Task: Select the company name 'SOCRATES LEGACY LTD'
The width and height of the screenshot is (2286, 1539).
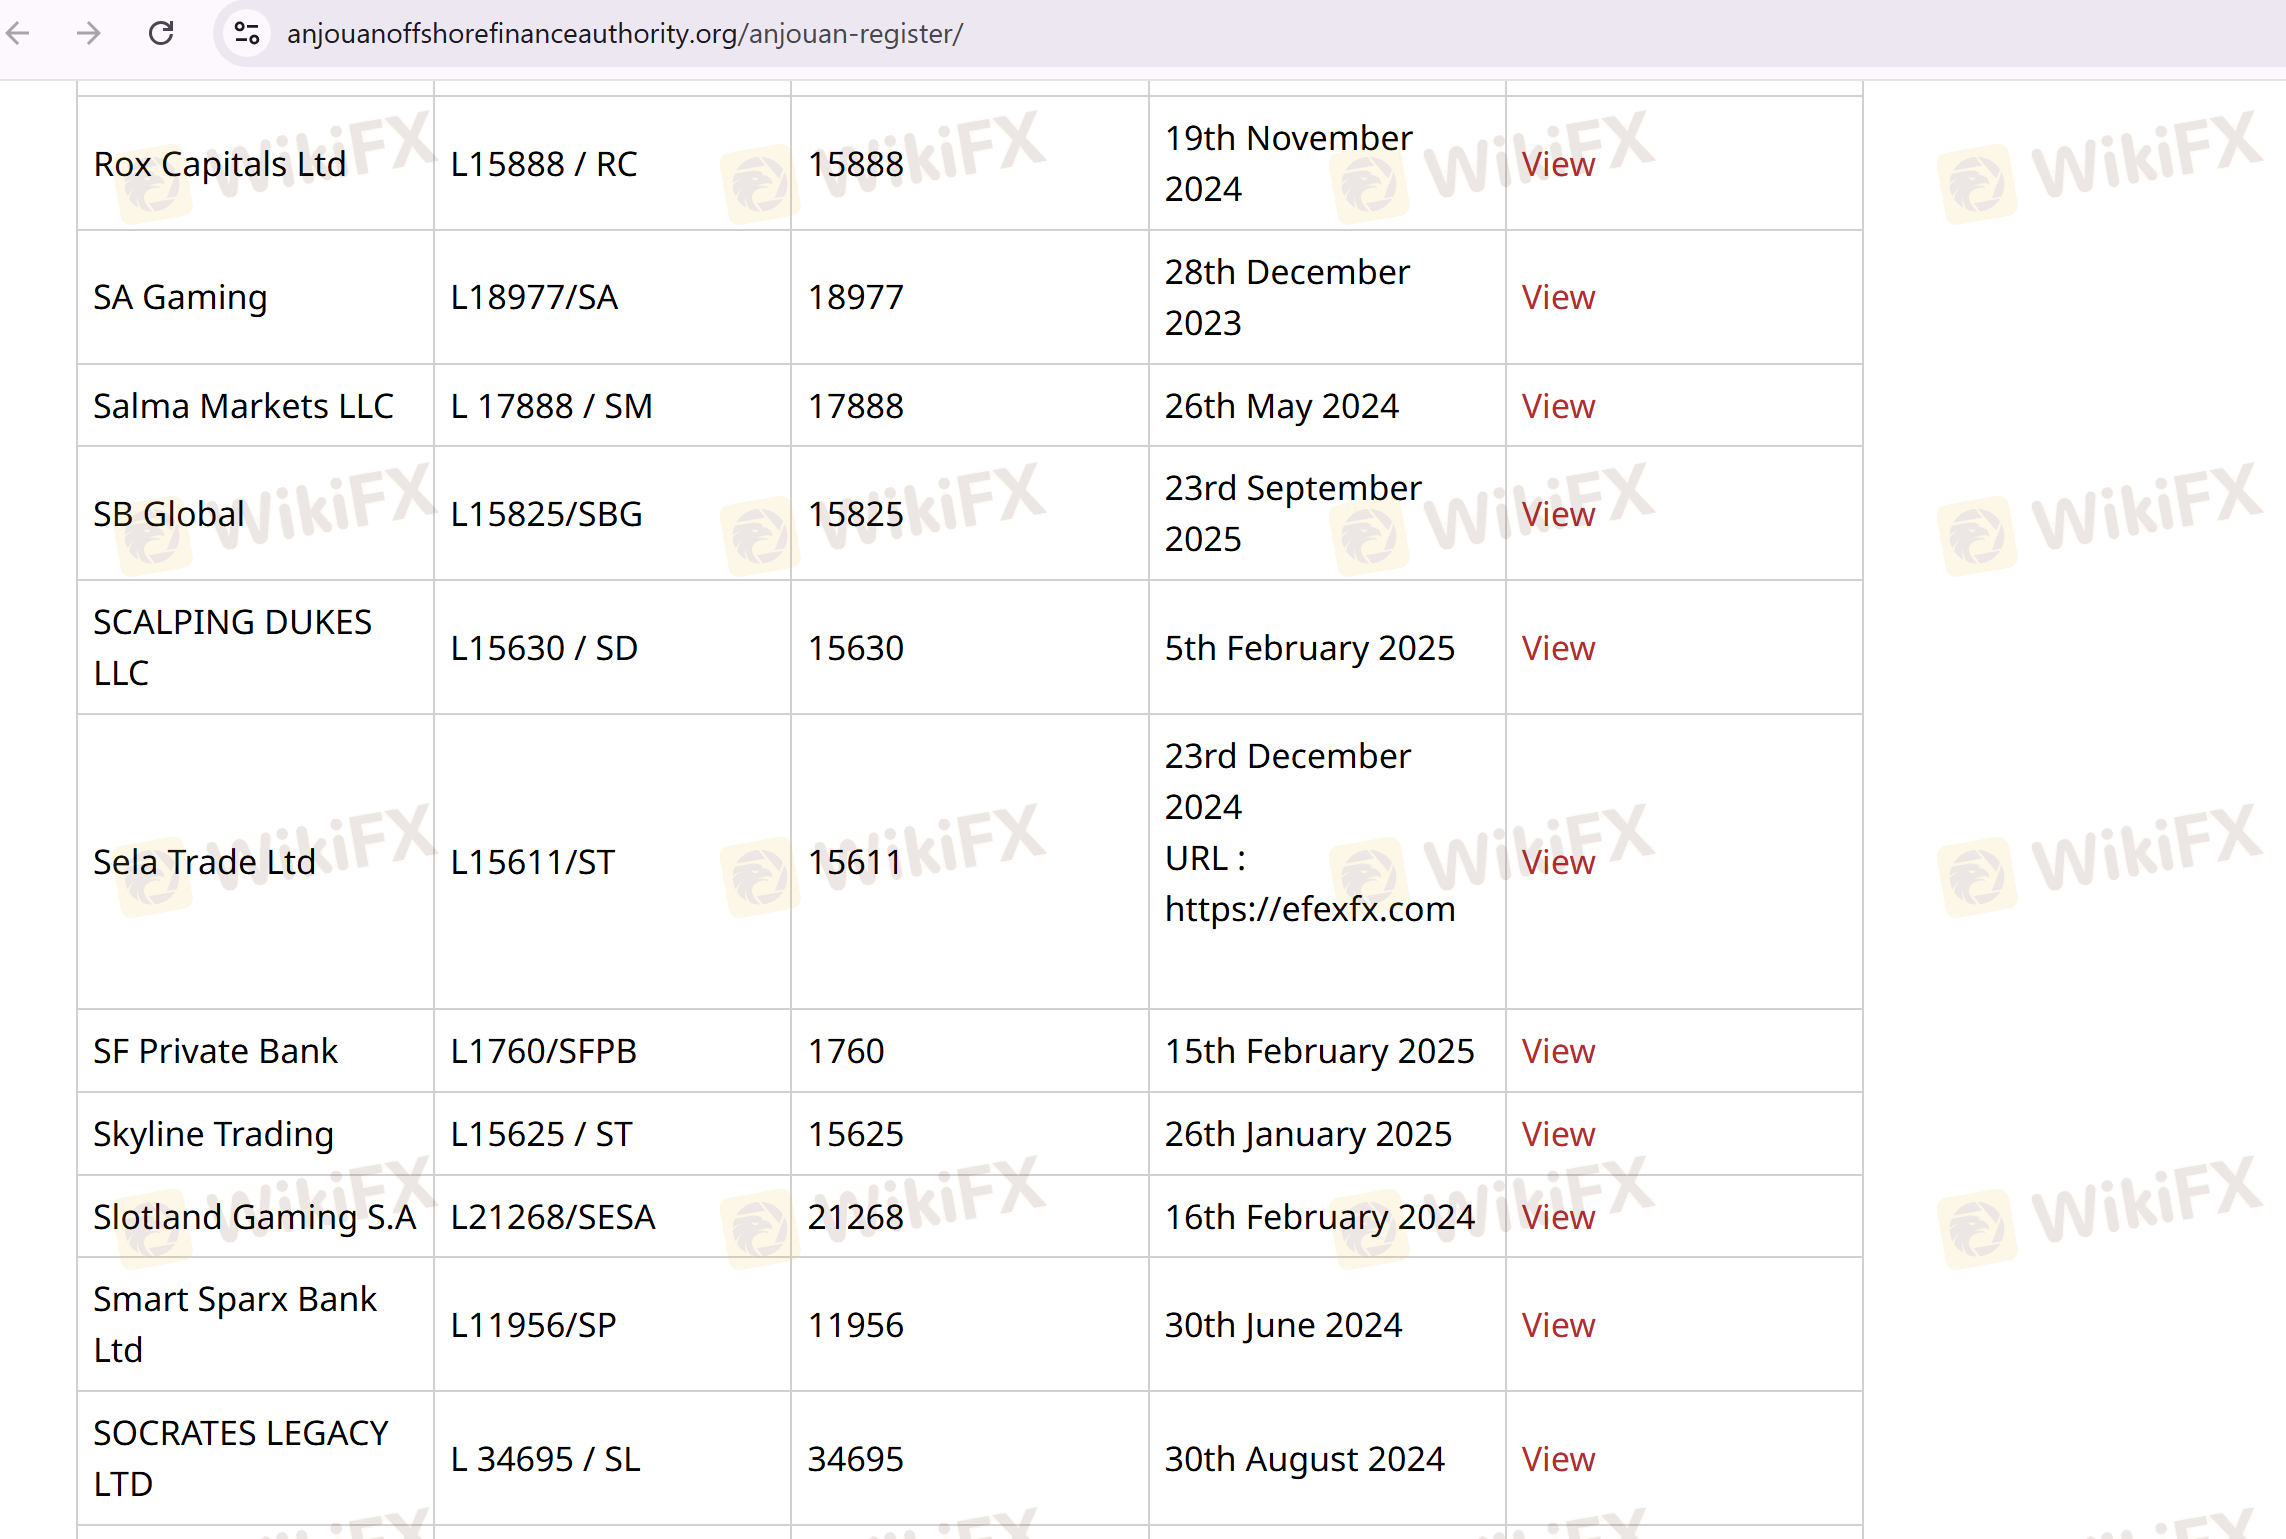Action: 241,1459
